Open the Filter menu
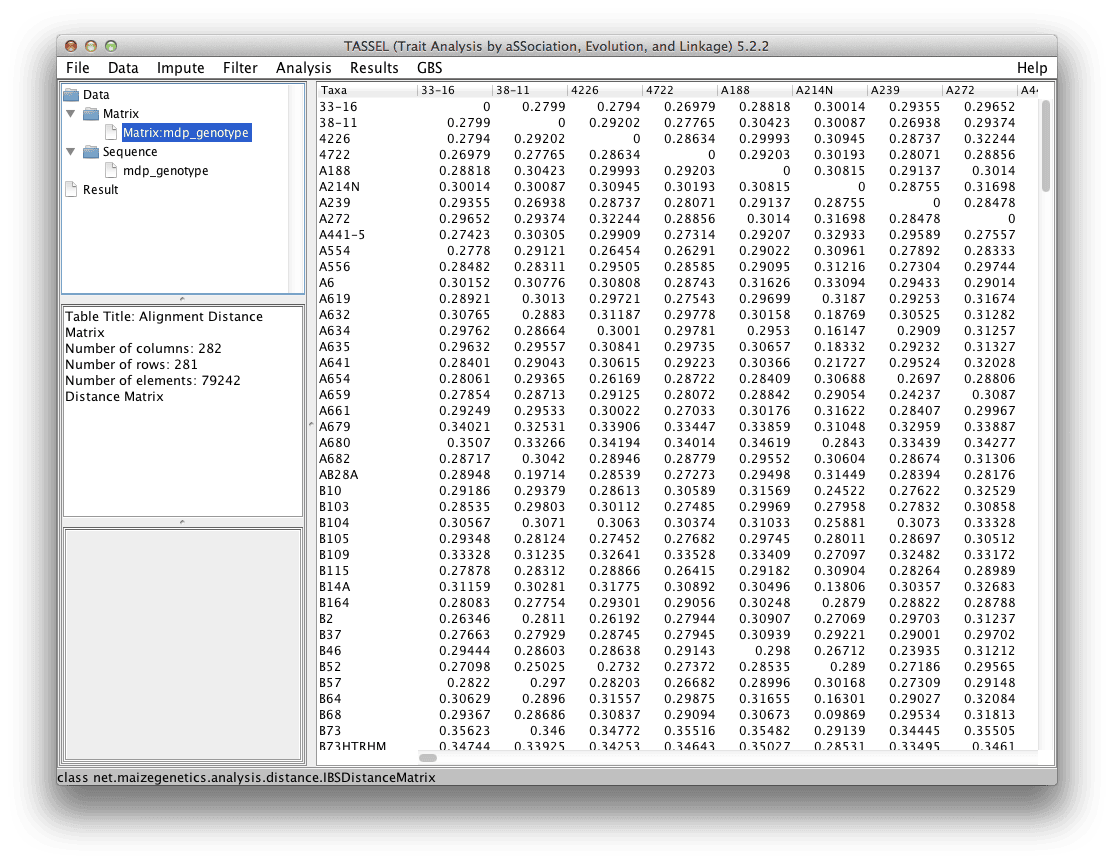The height and width of the screenshot is (864, 1114). click(x=240, y=68)
